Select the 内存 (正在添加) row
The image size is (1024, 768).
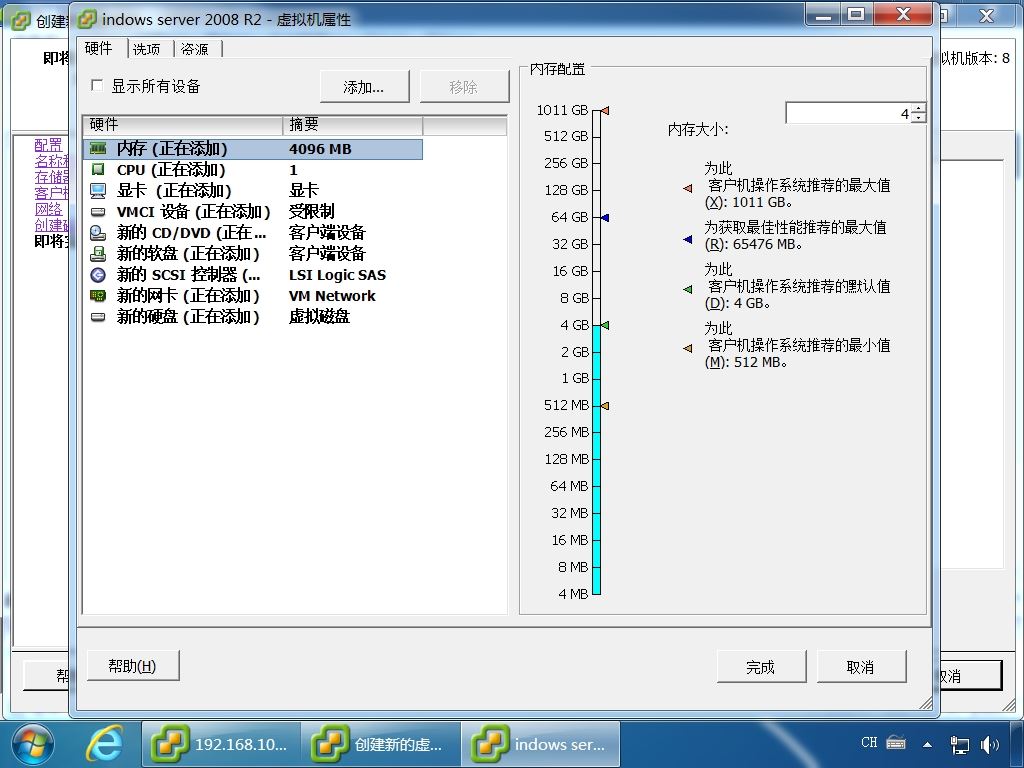pos(253,149)
